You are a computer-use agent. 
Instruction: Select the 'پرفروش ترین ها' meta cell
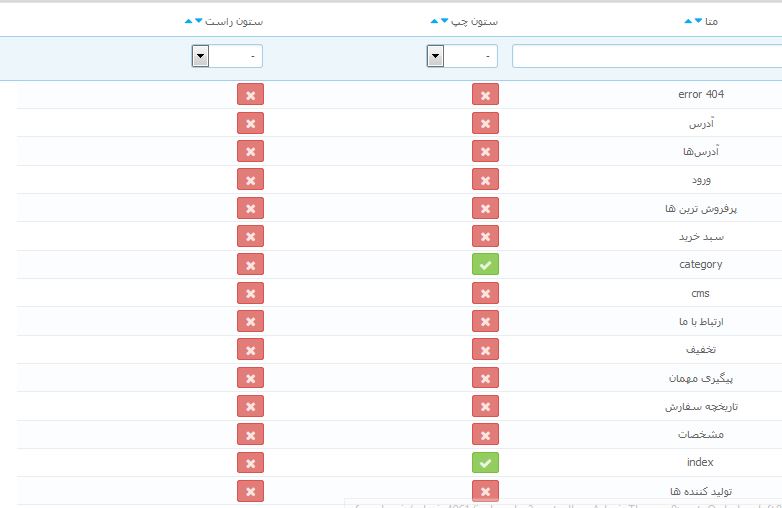click(x=701, y=208)
